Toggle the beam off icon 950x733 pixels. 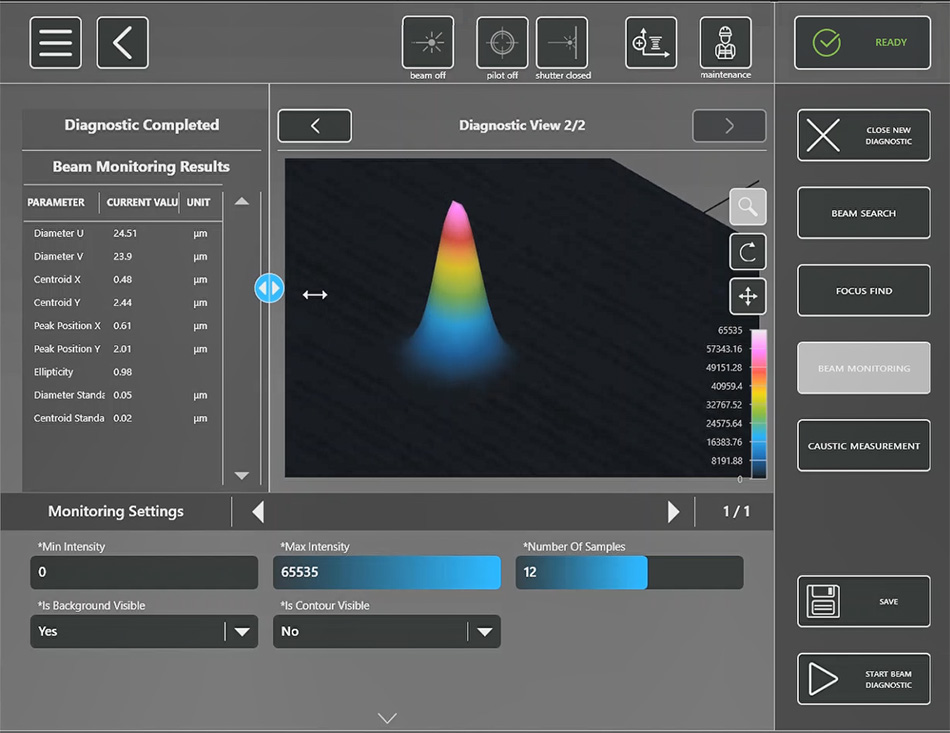click(x=427, y=43)
